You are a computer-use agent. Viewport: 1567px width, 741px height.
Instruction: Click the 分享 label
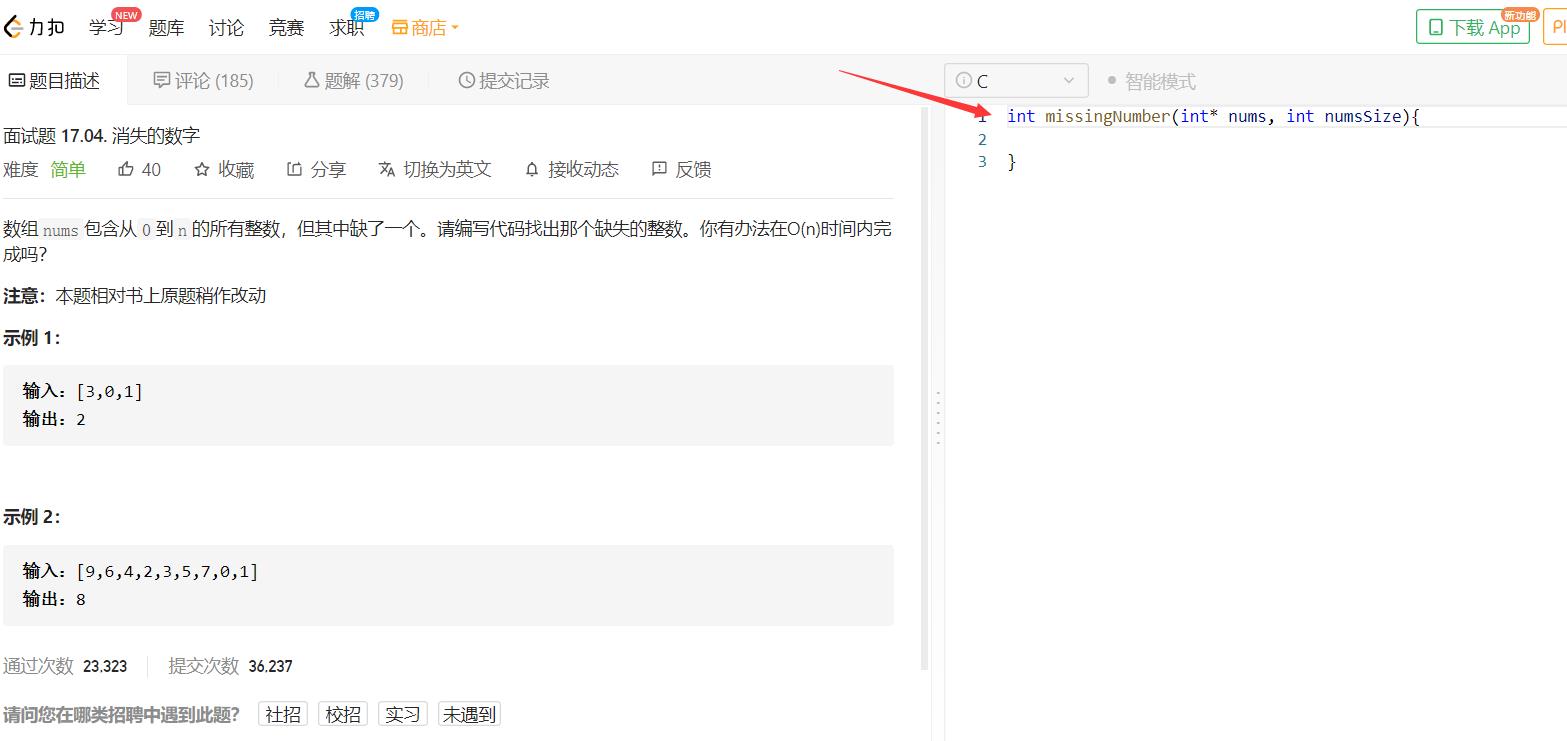point(328,170)
